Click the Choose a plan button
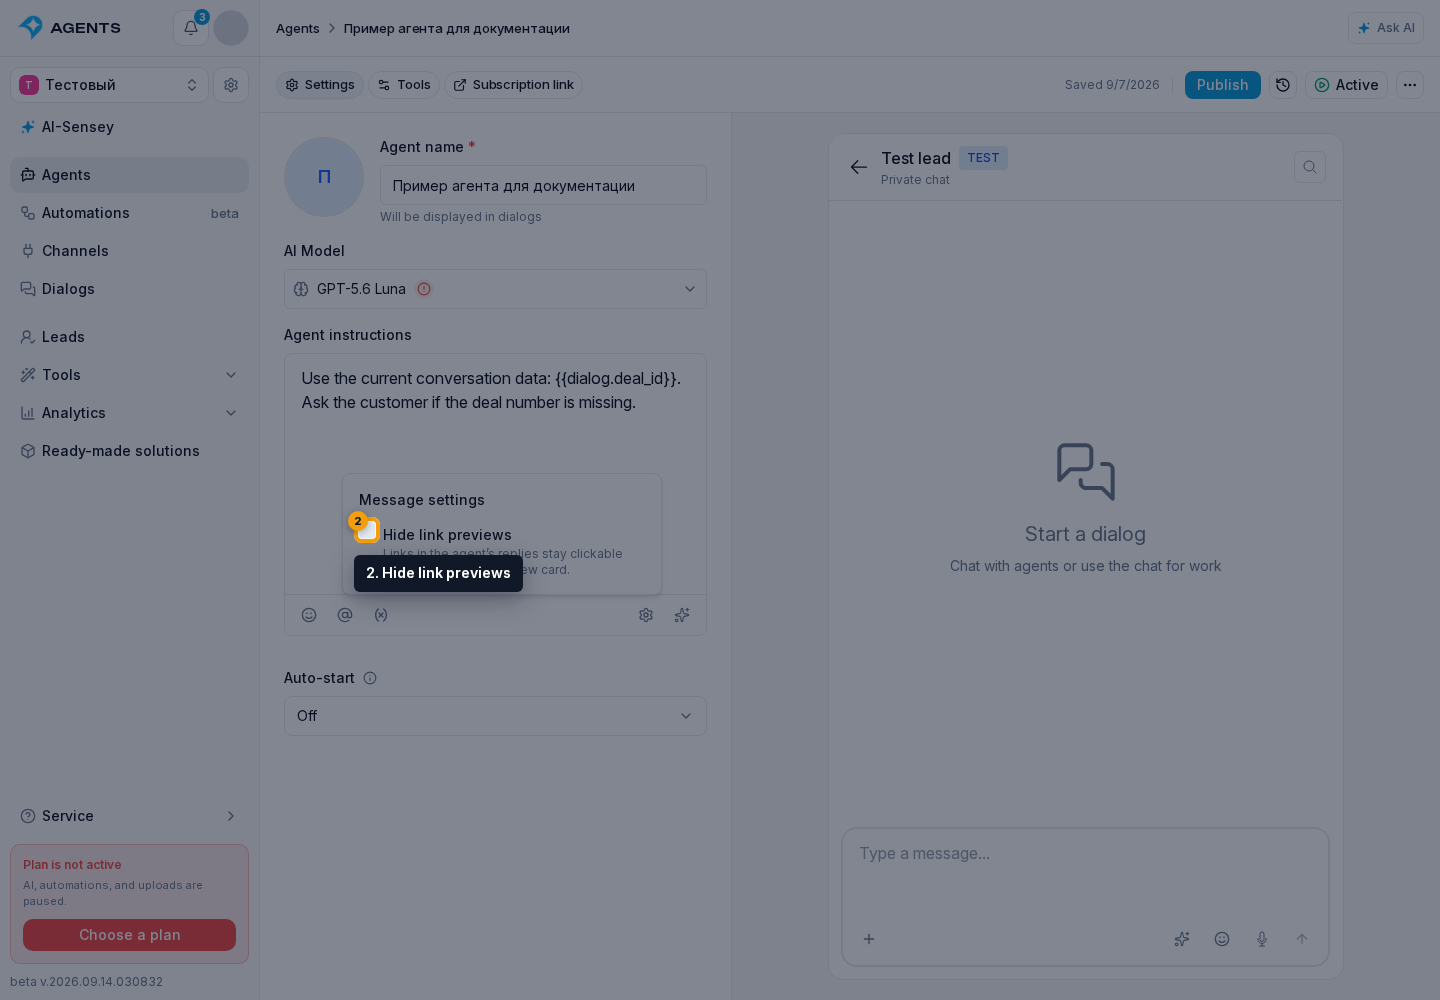Image resolution: width=1440 pixels, height=1000 pixels. pyautogui.click(x=129, y=935)
